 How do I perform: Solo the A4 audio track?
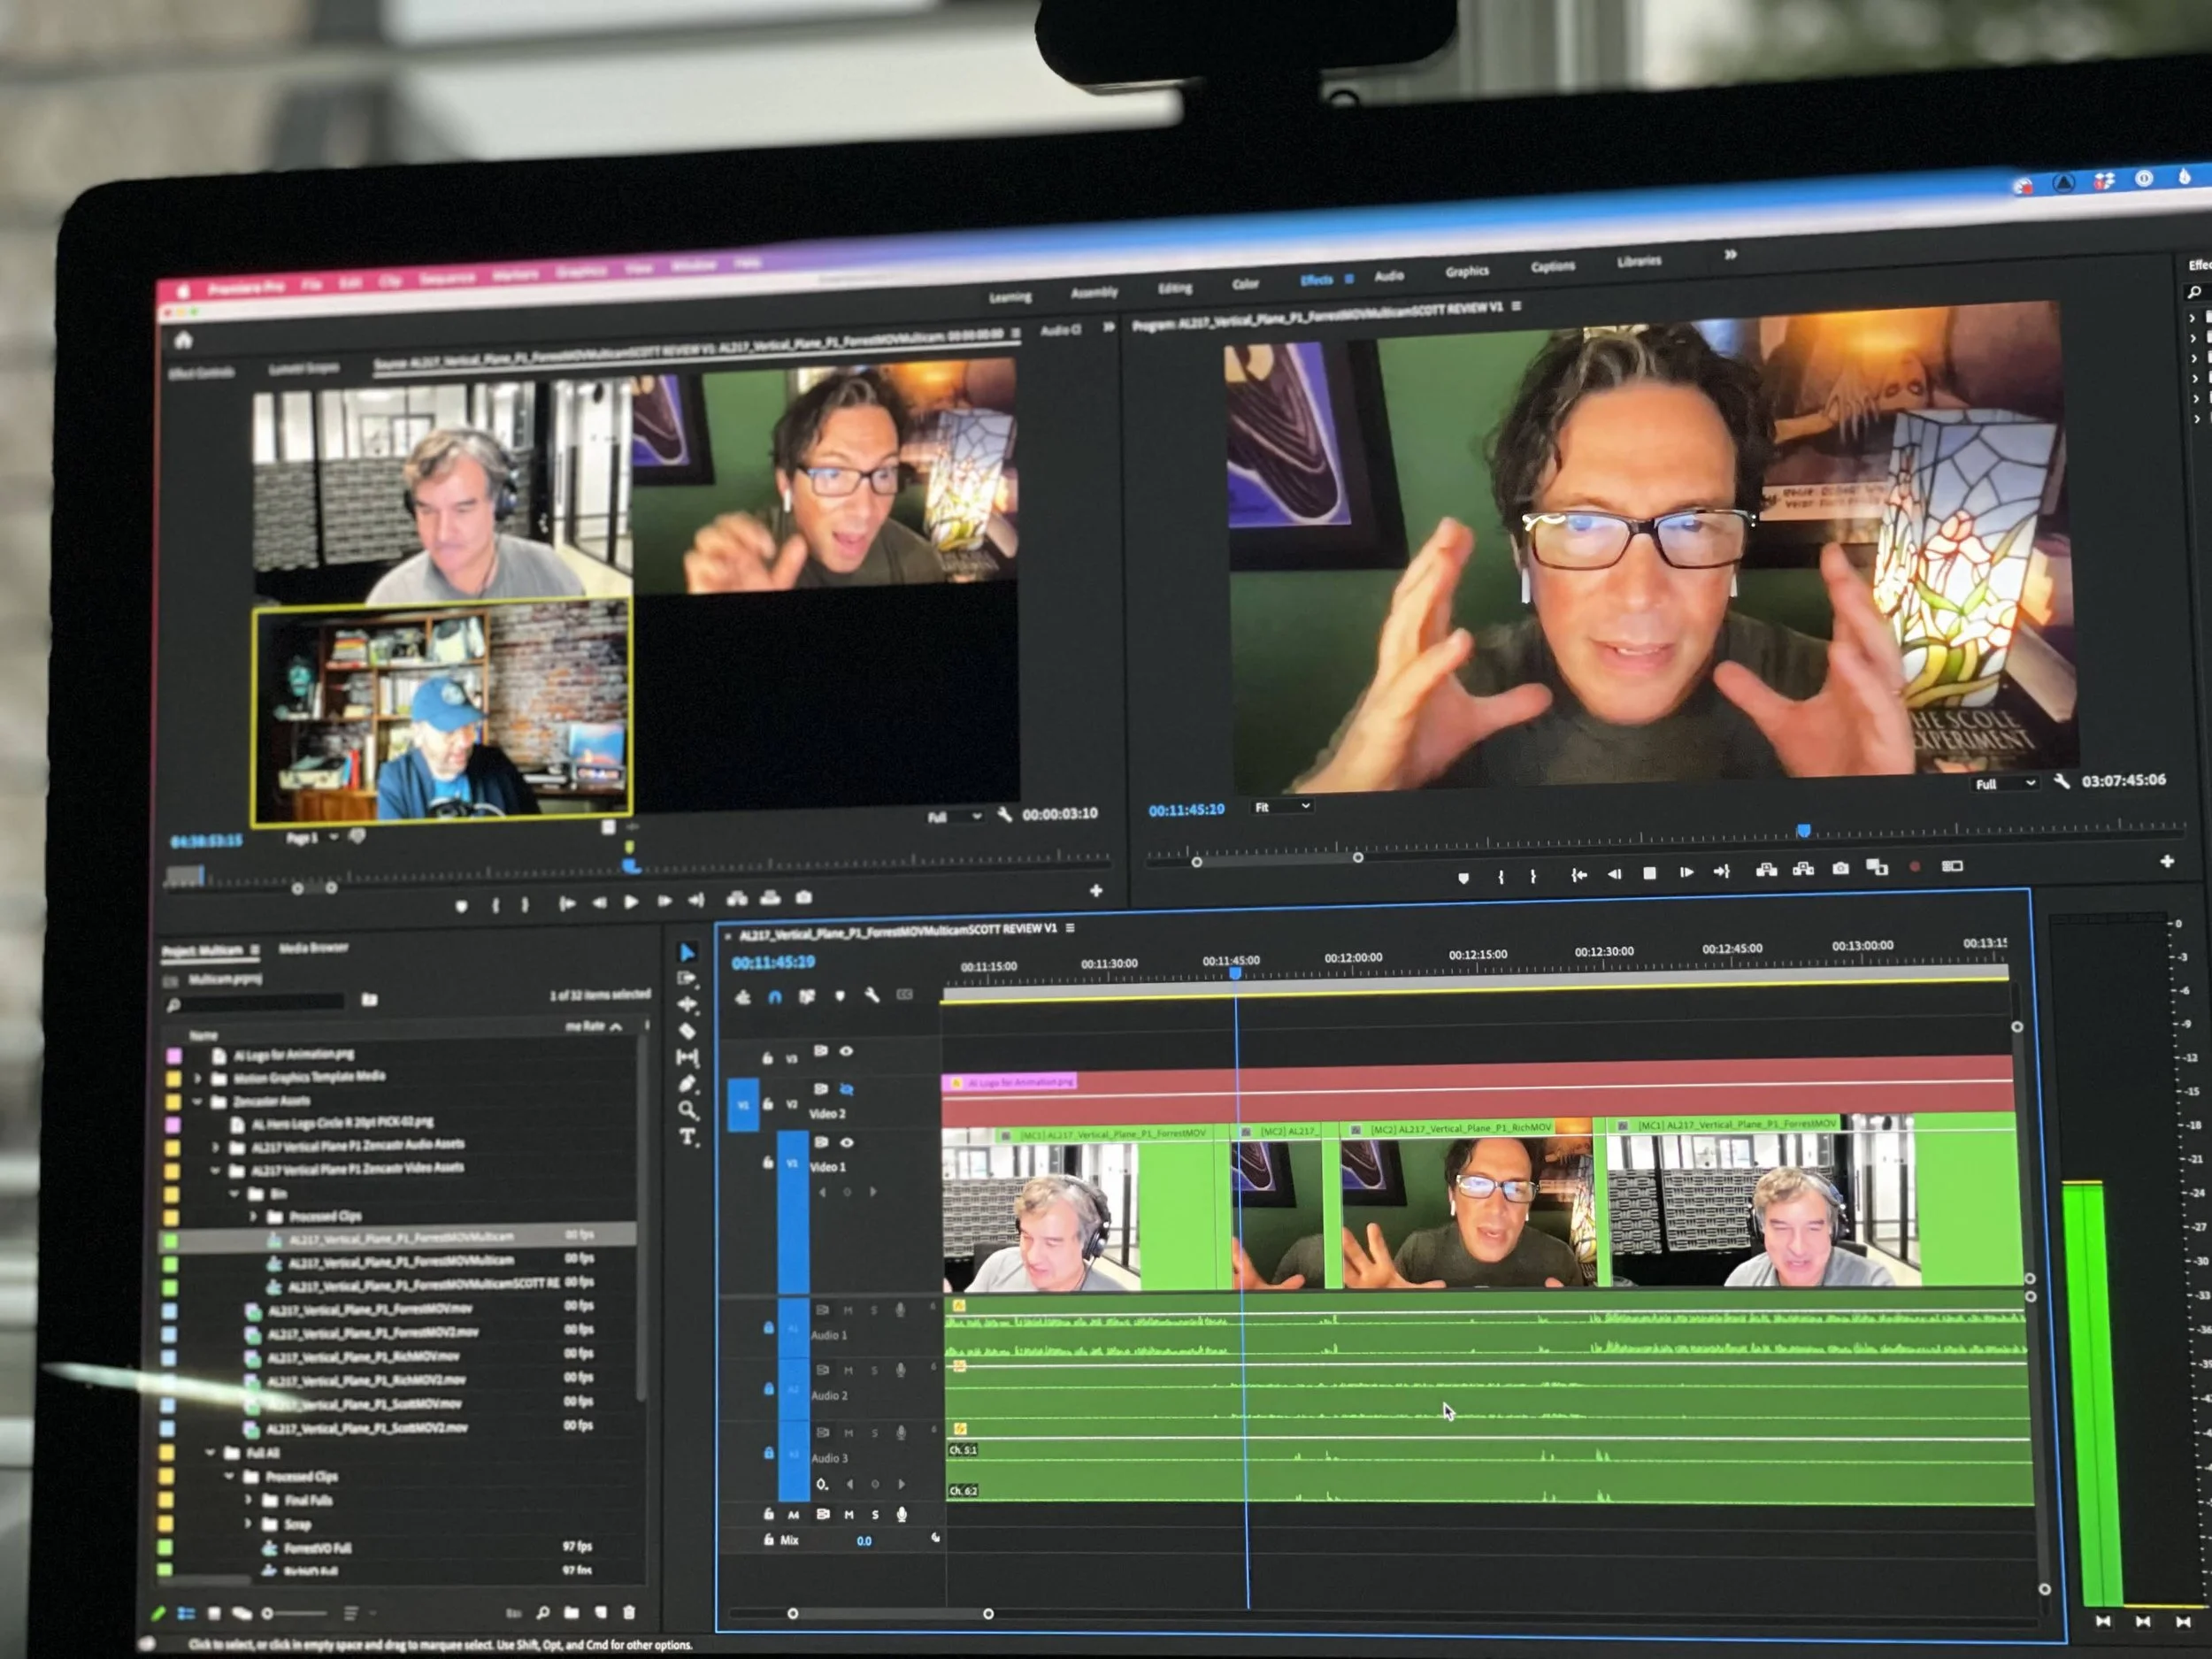pos(875,1515)
